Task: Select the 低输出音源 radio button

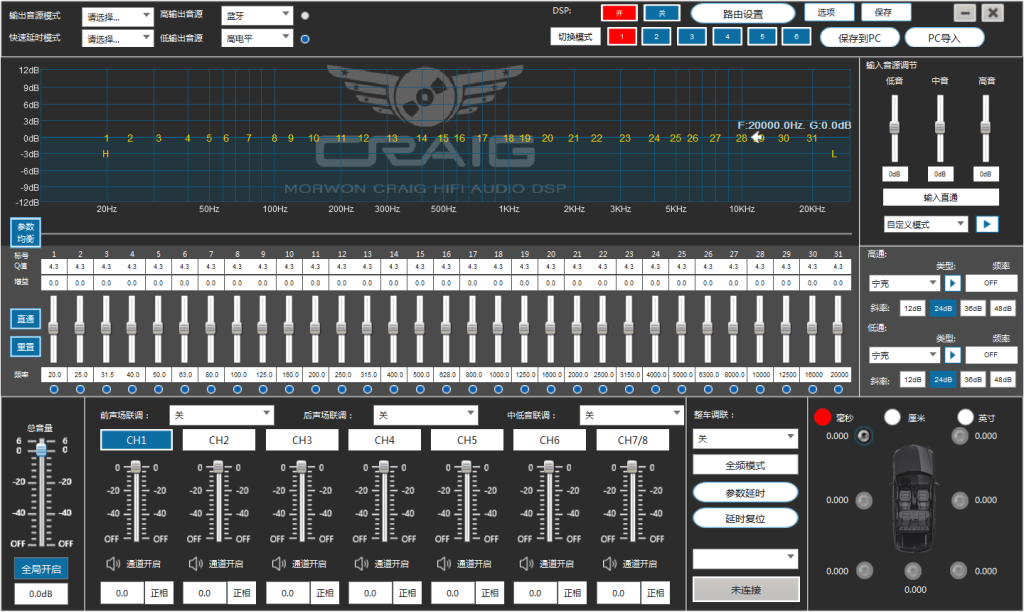Action: pyautogui.click(x=305, y=39)
